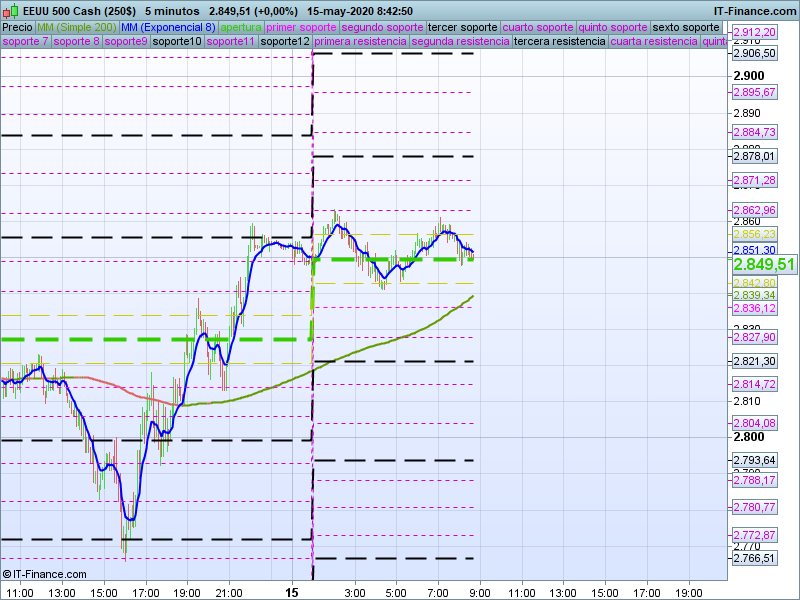Click the soporte 7 label
This screenshot has height=600, width=800.
point(25,42)
